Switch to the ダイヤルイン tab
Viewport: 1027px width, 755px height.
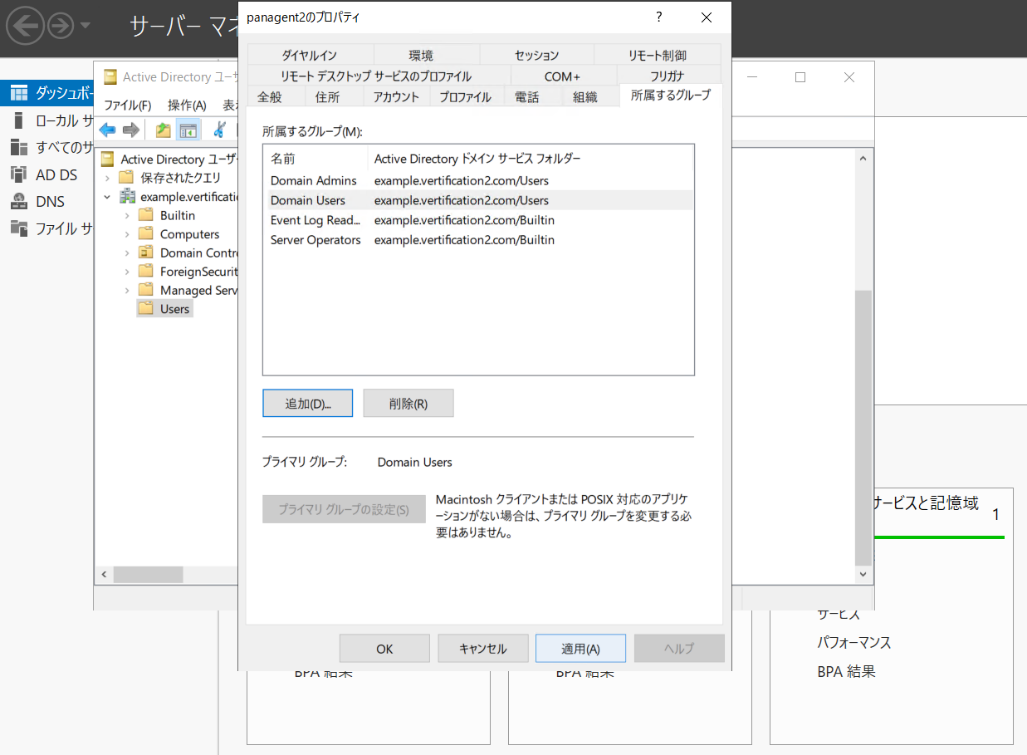tap(310, 56)
